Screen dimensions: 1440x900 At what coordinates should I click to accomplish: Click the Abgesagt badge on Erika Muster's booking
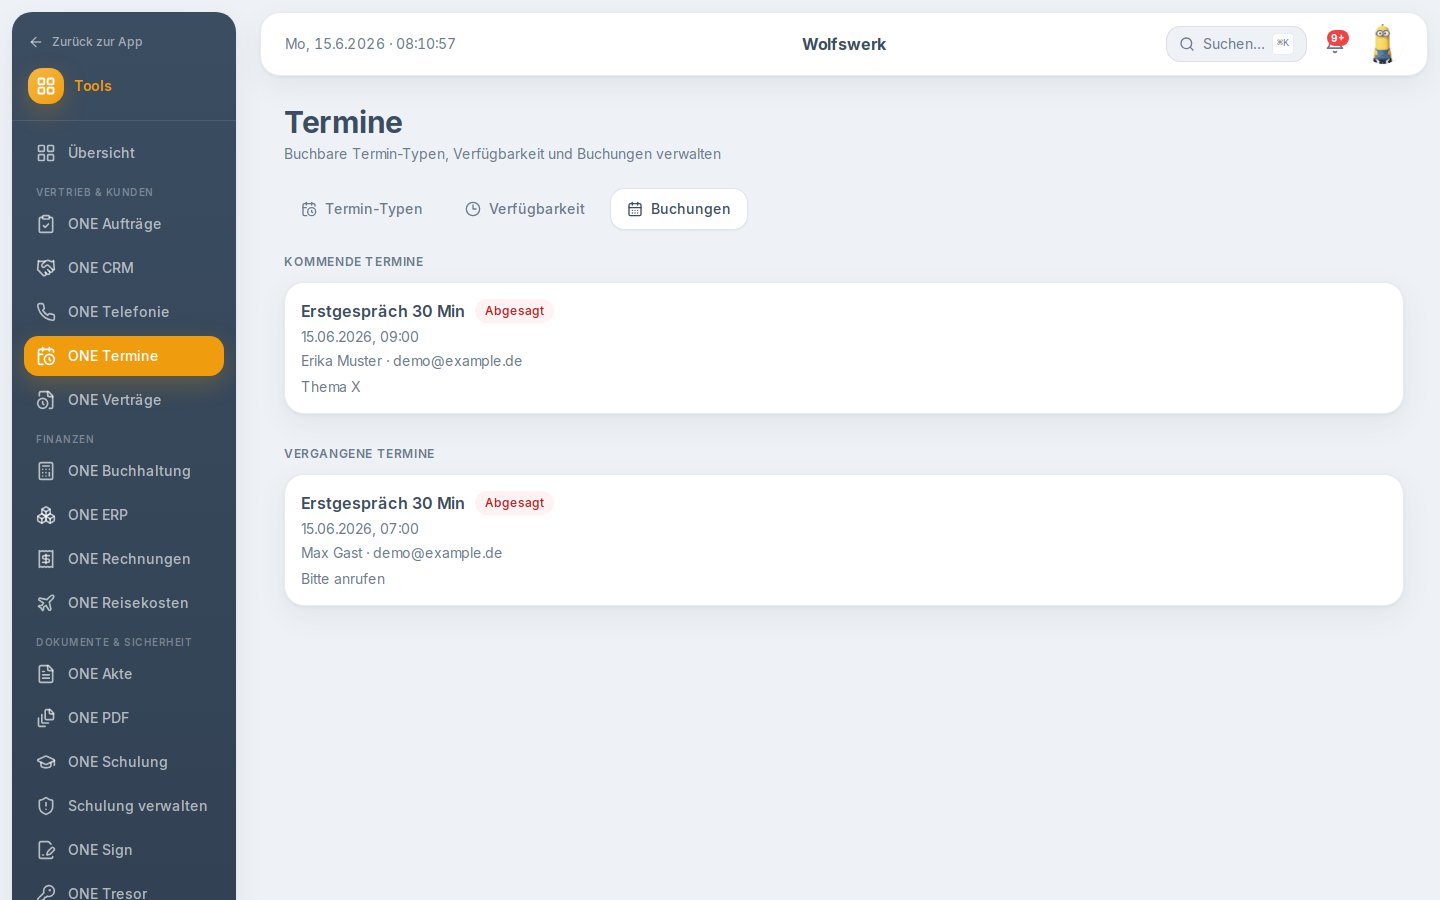point(514,311)
